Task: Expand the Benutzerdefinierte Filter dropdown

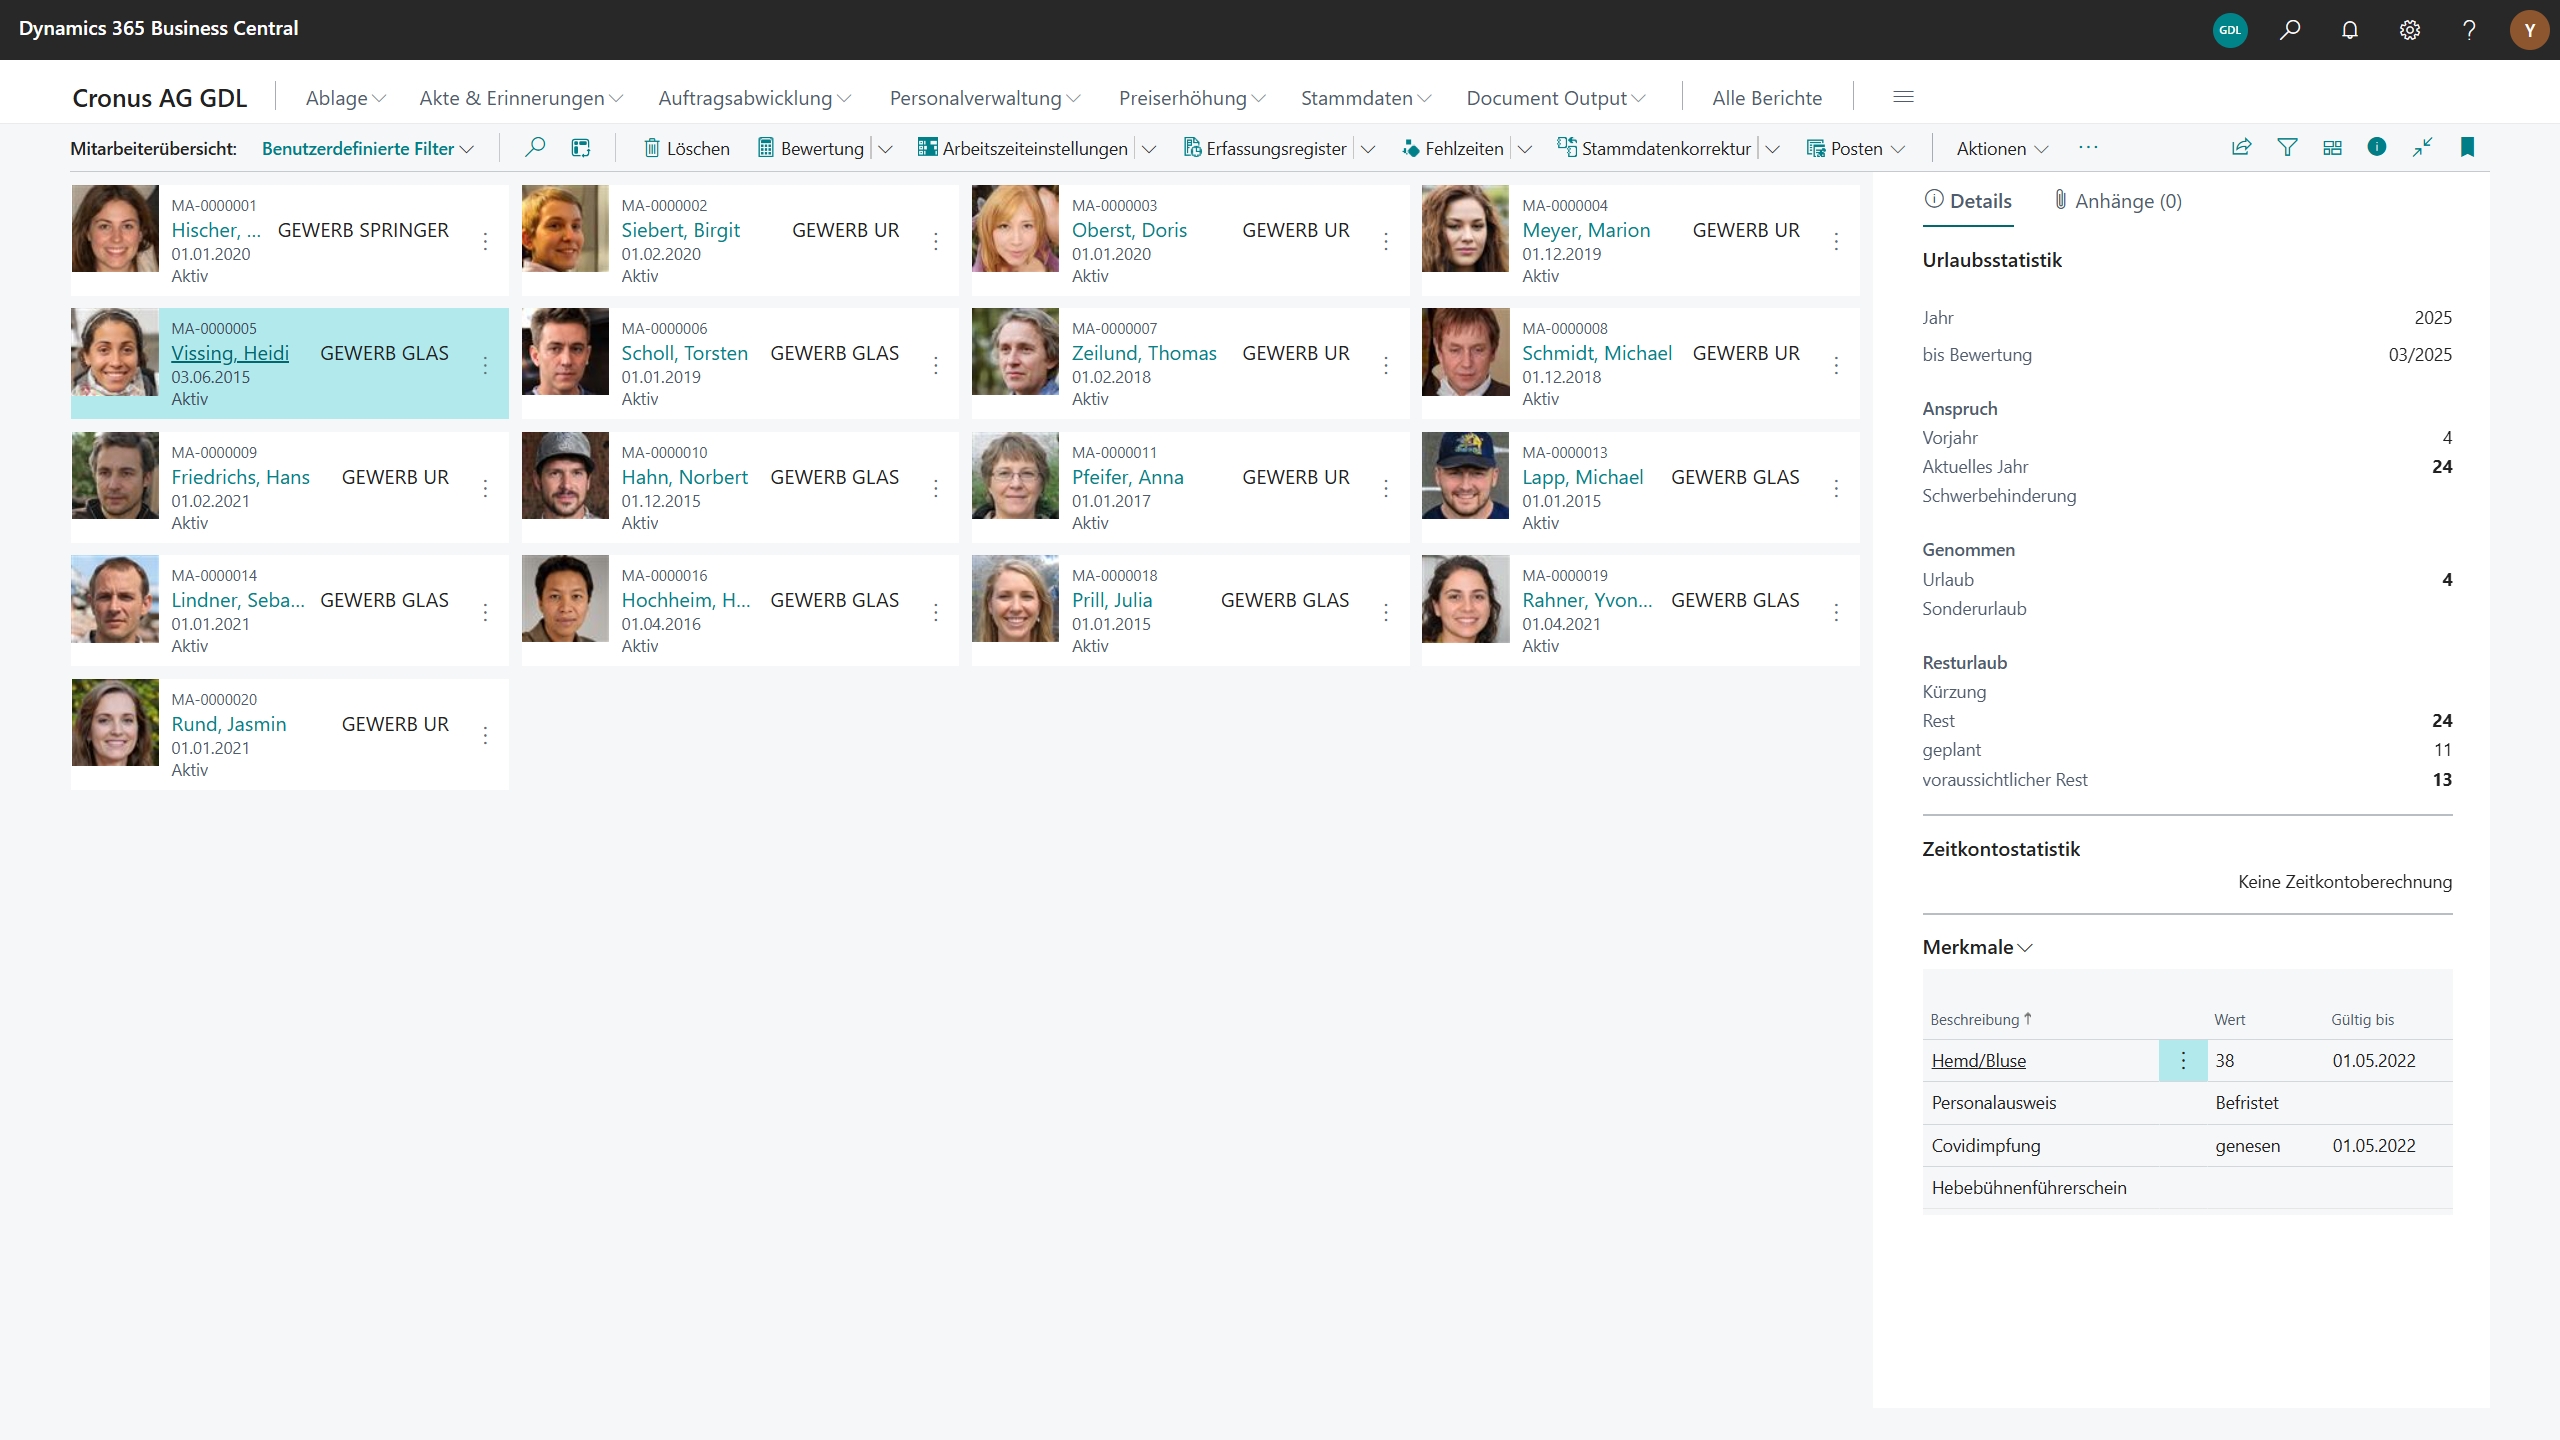Action: coord(367,148)
